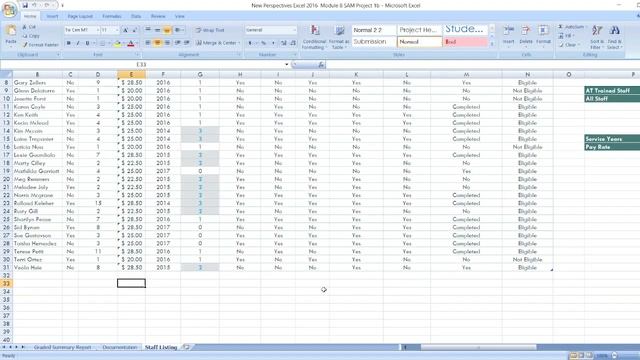Save workbook via Quick Access floppy icon
The image size is (640, 360).
point(25,5)
